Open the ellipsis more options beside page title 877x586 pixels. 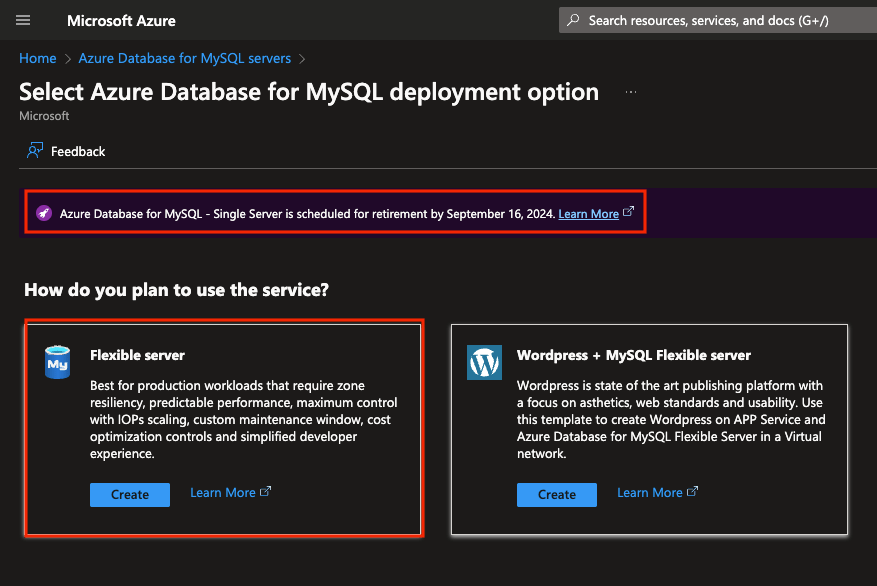coord(631,92)
